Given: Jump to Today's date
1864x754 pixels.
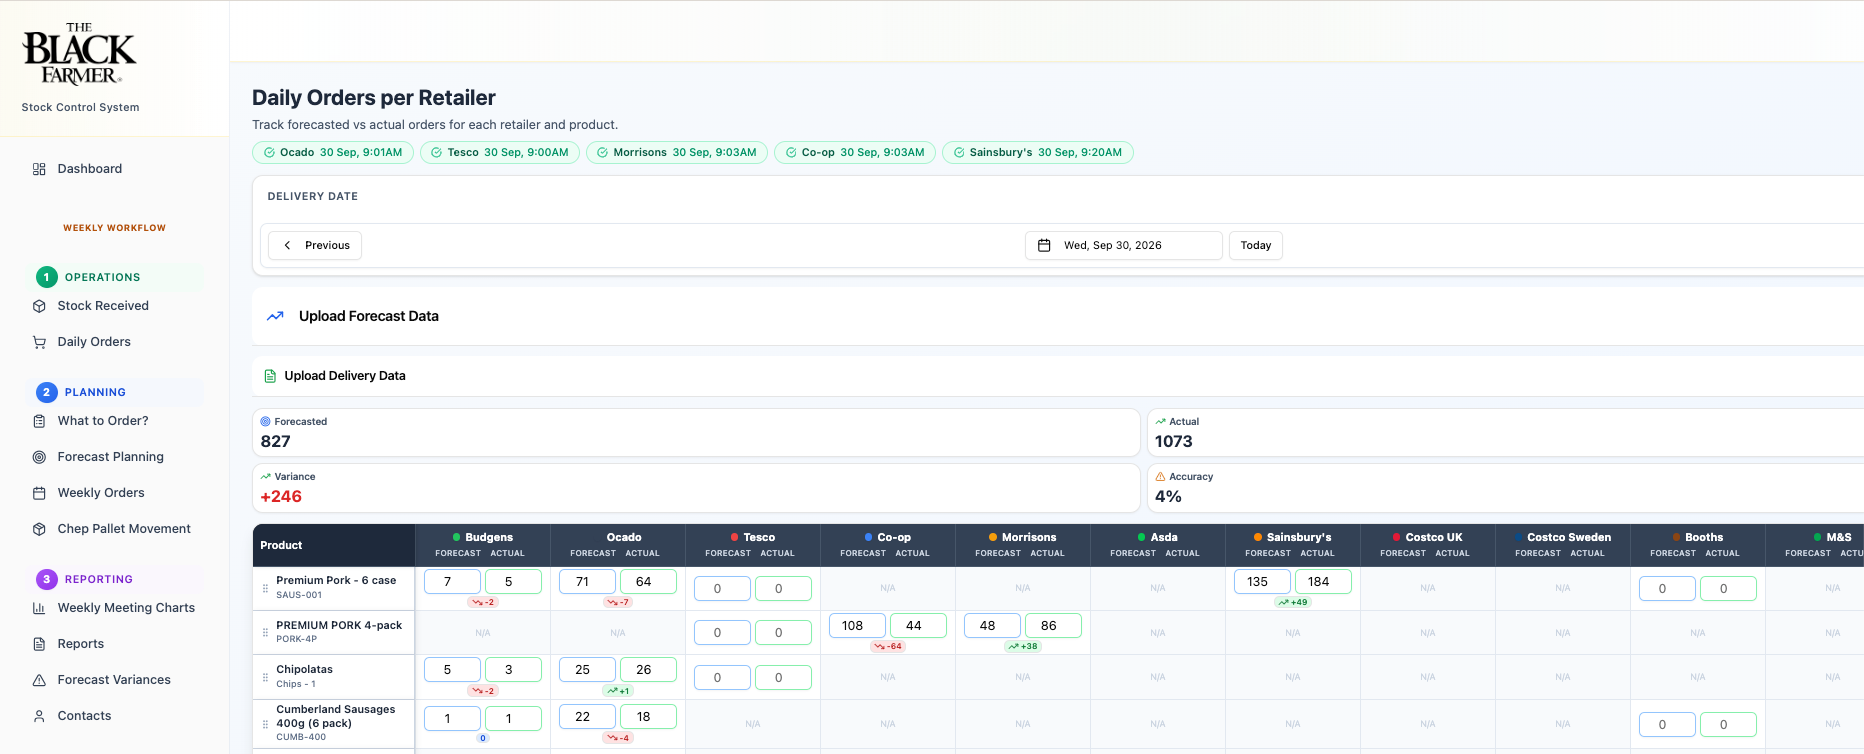Looking at the screenshot, I should tap(1256, 245).
